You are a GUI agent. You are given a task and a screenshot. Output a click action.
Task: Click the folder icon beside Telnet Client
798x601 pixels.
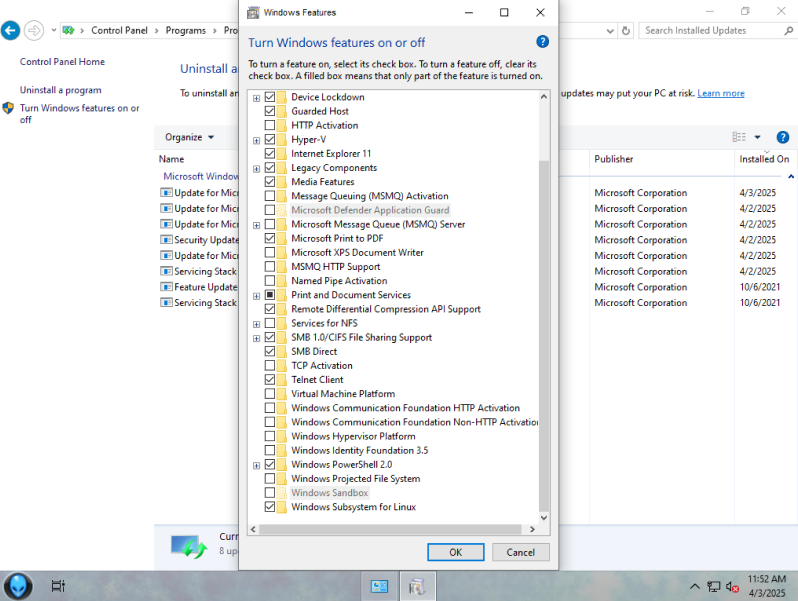tap(282, 380)
